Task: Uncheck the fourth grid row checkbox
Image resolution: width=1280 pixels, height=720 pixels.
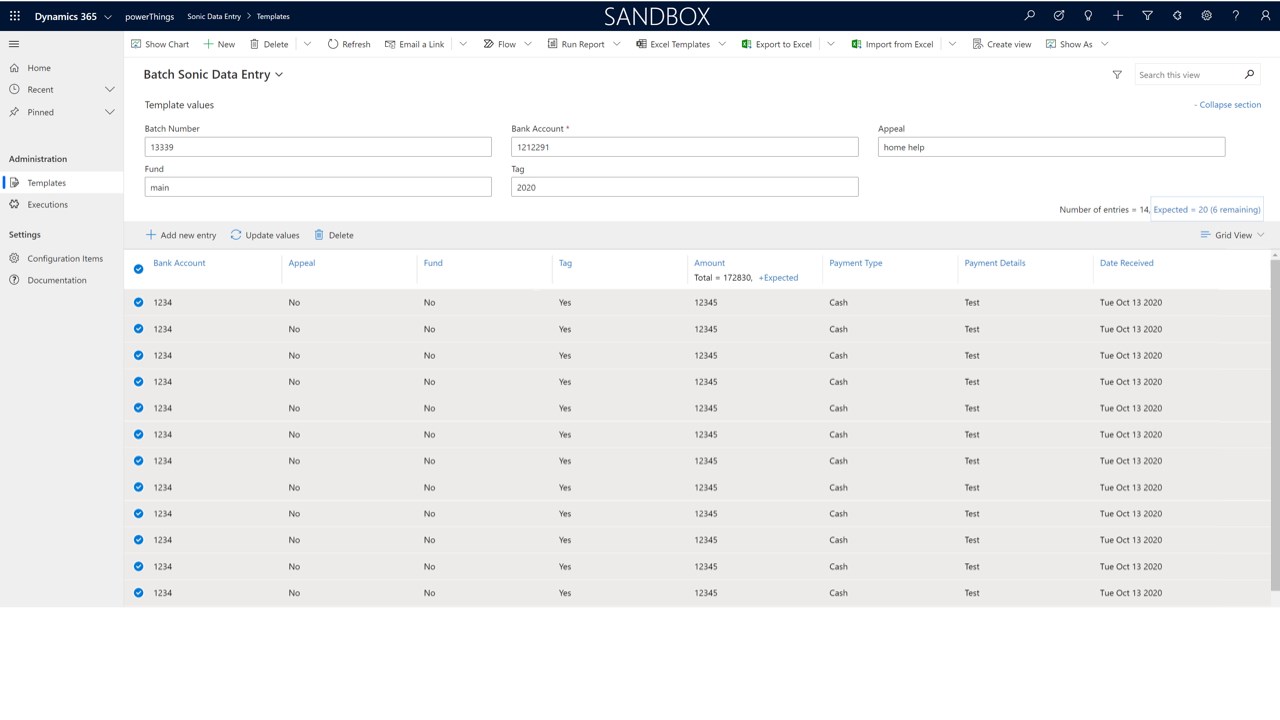Action: [139, 382]
